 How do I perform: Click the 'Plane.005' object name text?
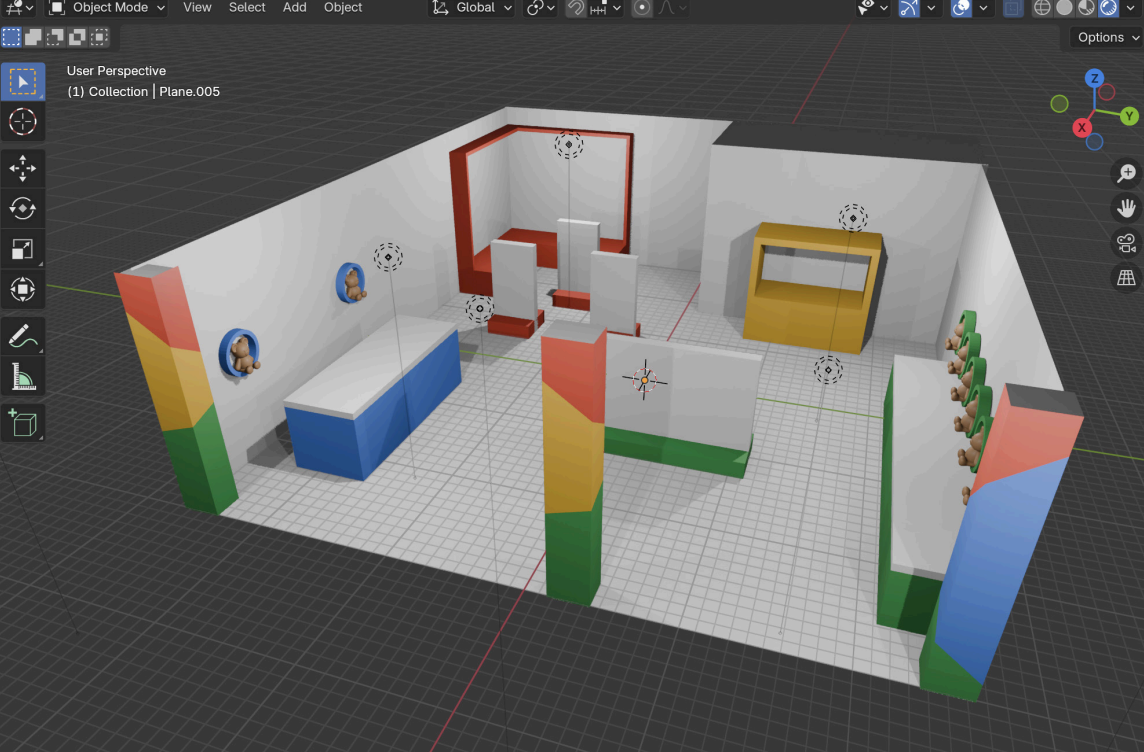(x=190, y=92)
